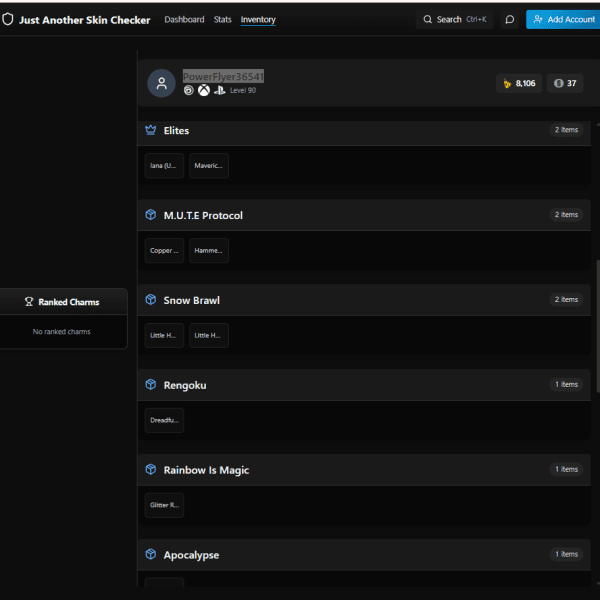The height and width of the screenshot is (600, 600).
Task: Click the user avatar icon
Action: (x=161, y=83)
